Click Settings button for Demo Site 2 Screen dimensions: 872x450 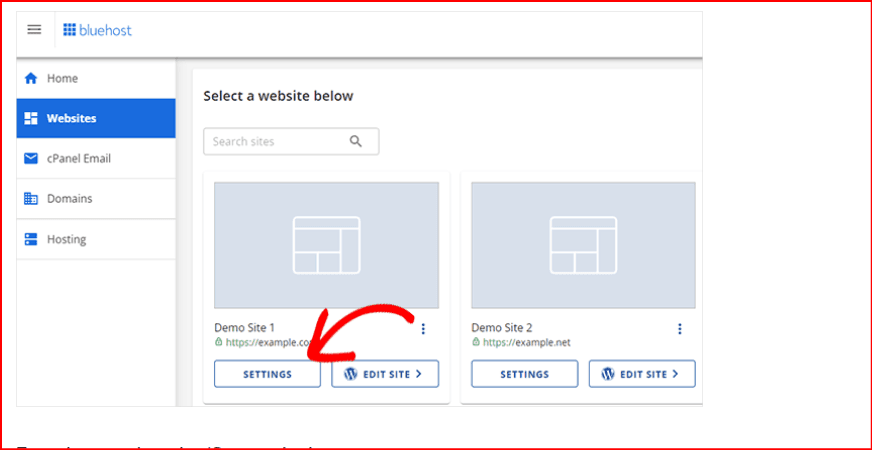tap(524, 374)
